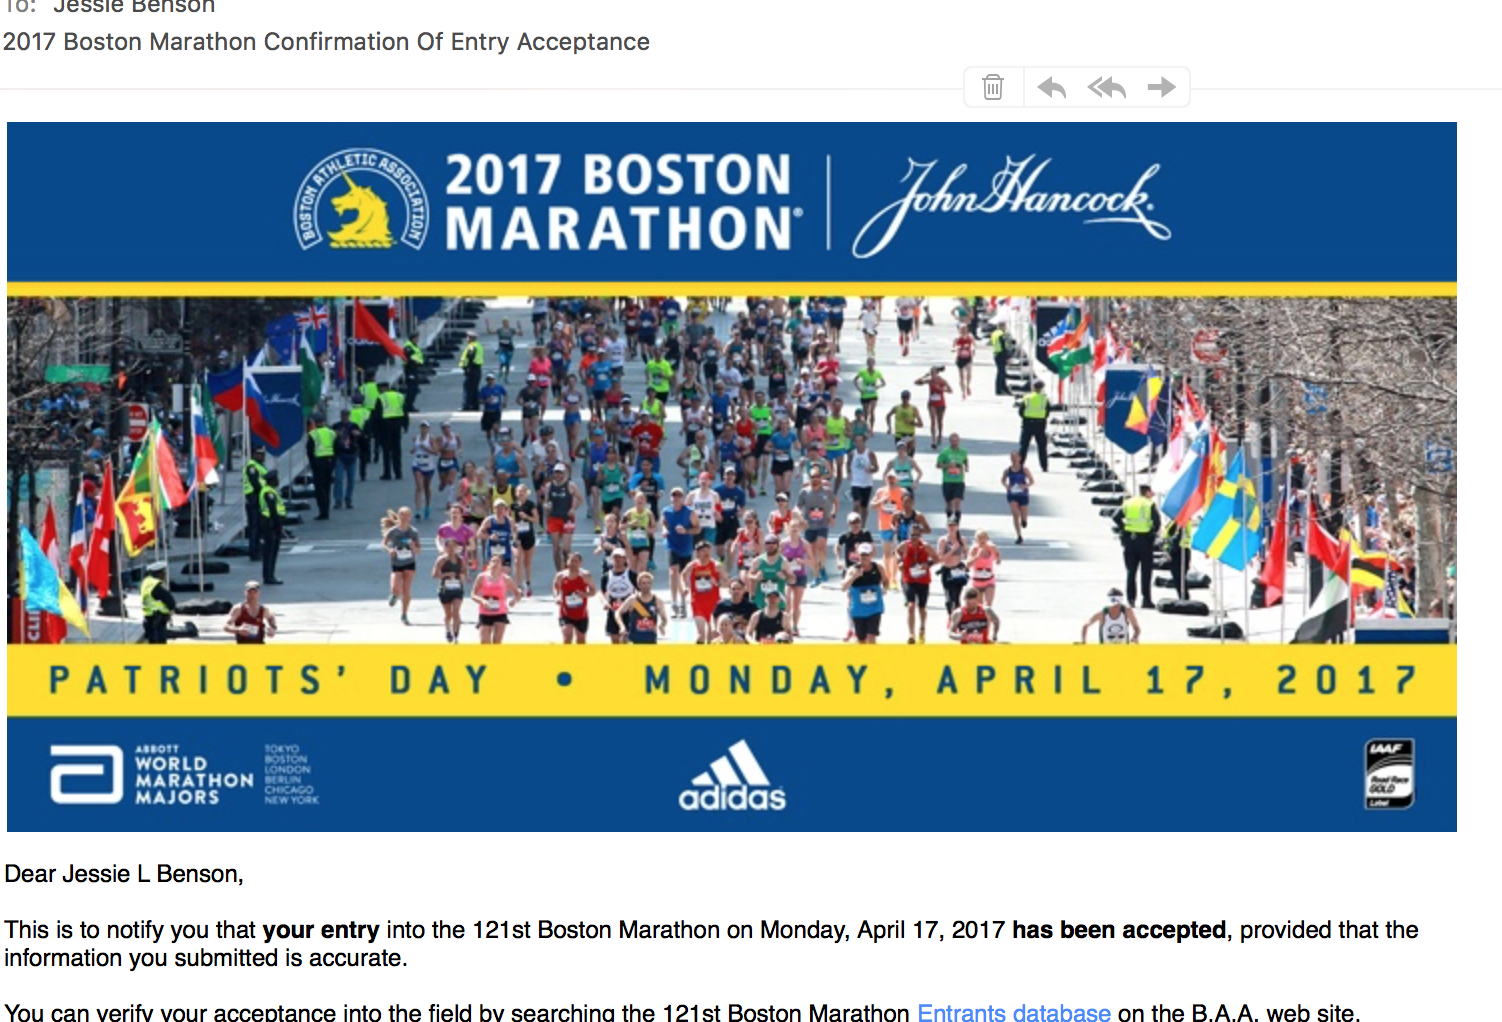Forward the message with the right-arrow icon
Image resolution: width=1502 pixels, height=1022 pixels.
tap(1161, 88)
